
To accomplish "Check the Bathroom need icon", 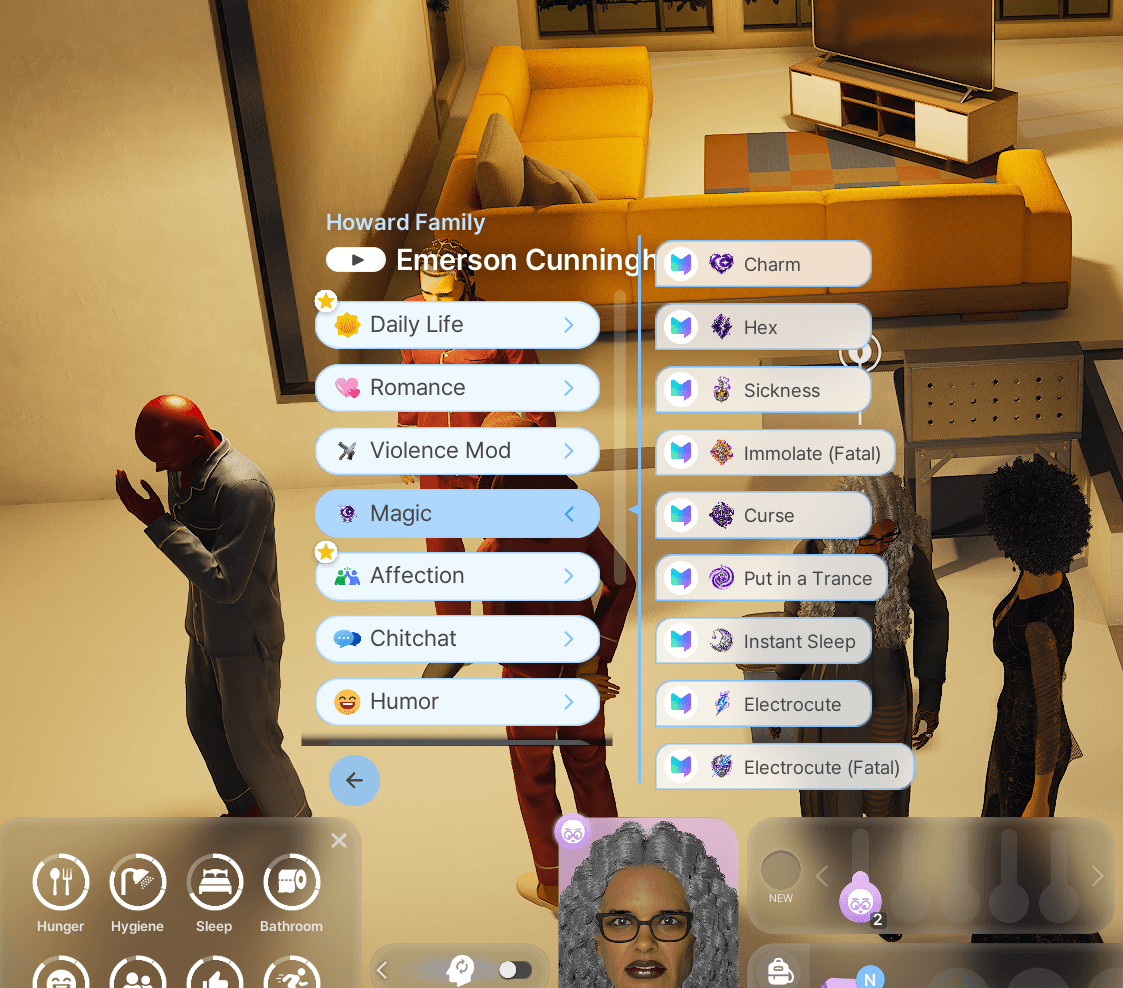I will (291, 882).
